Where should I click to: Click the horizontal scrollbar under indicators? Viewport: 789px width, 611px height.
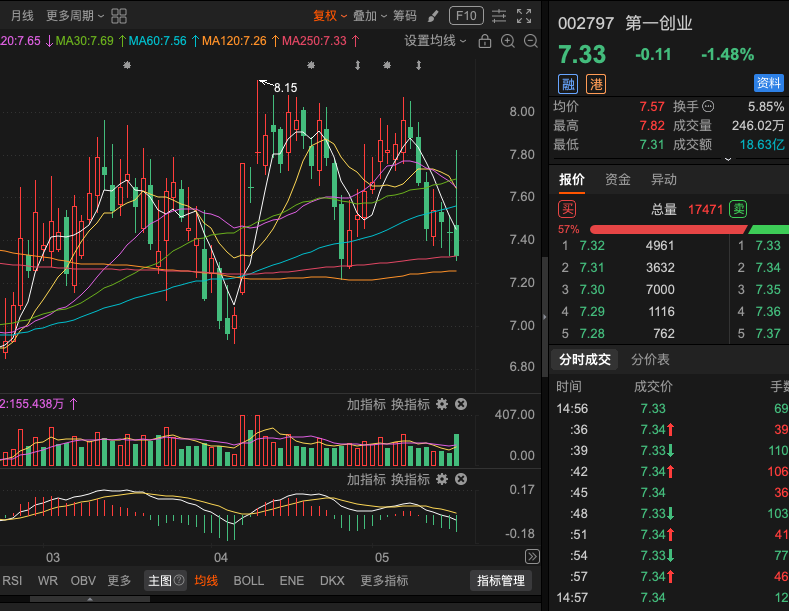(90, 599)
